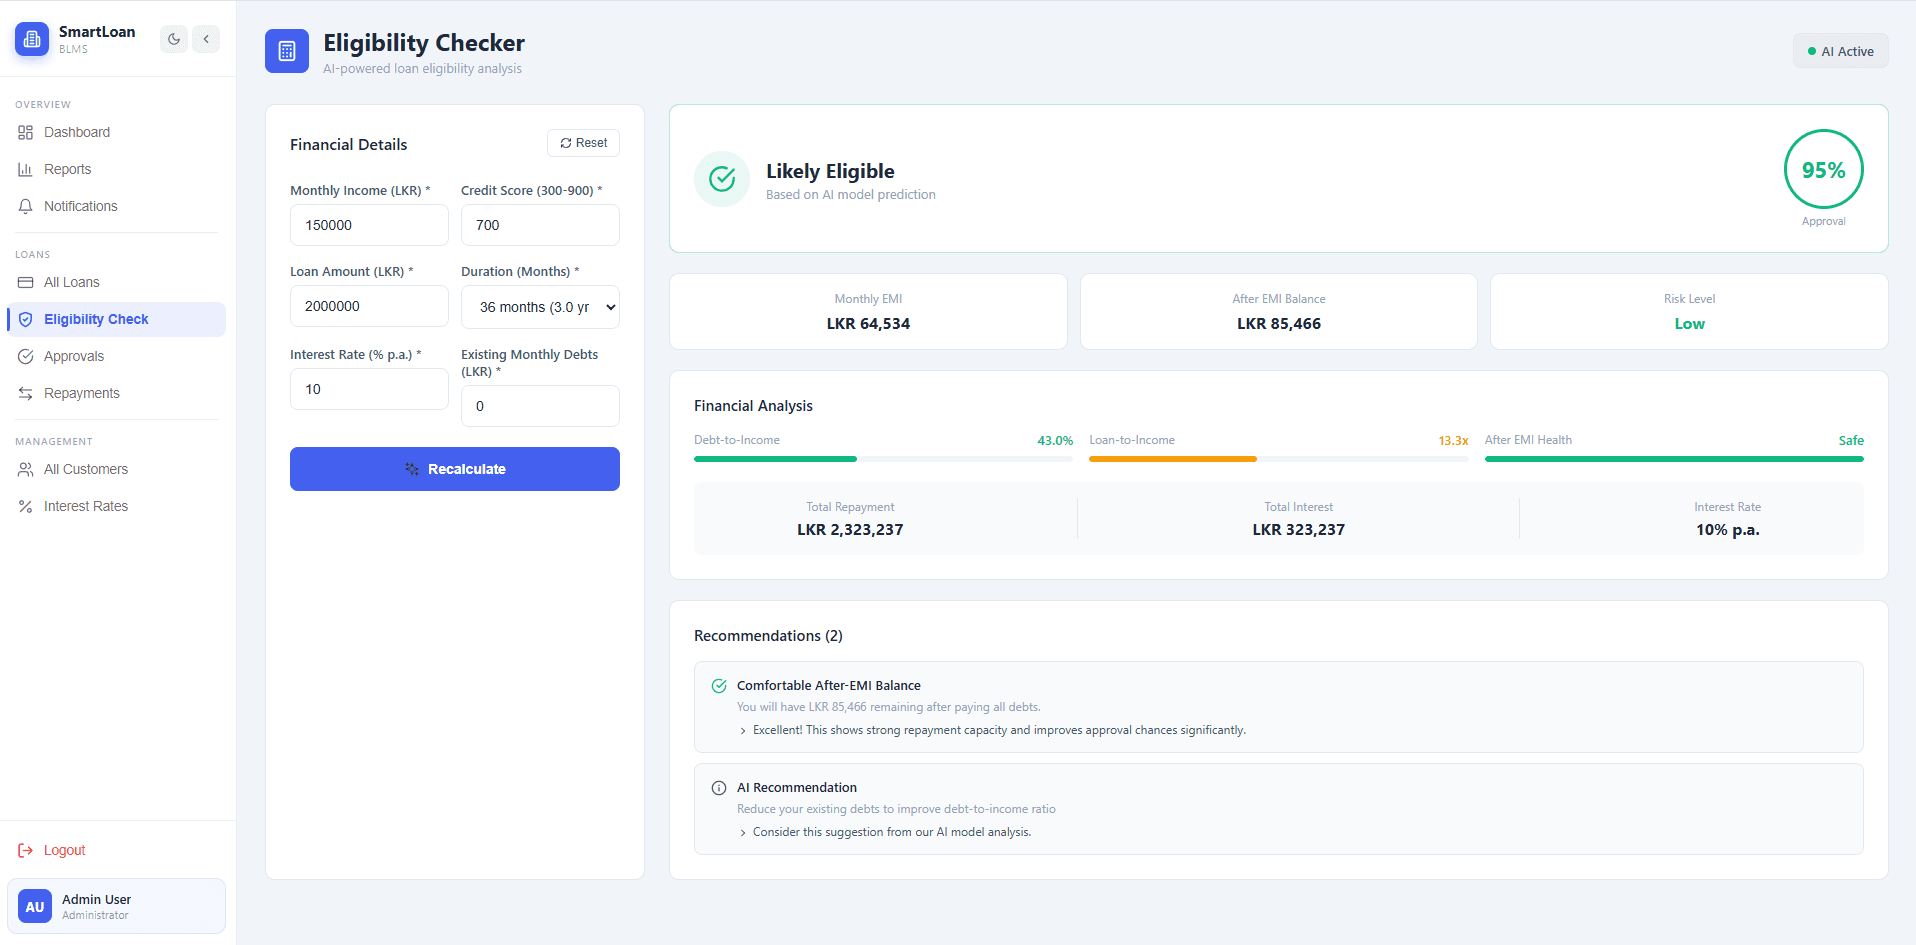Click the Dashboard grid icon
Viewport: 1916px width, 945px height.
26,132
